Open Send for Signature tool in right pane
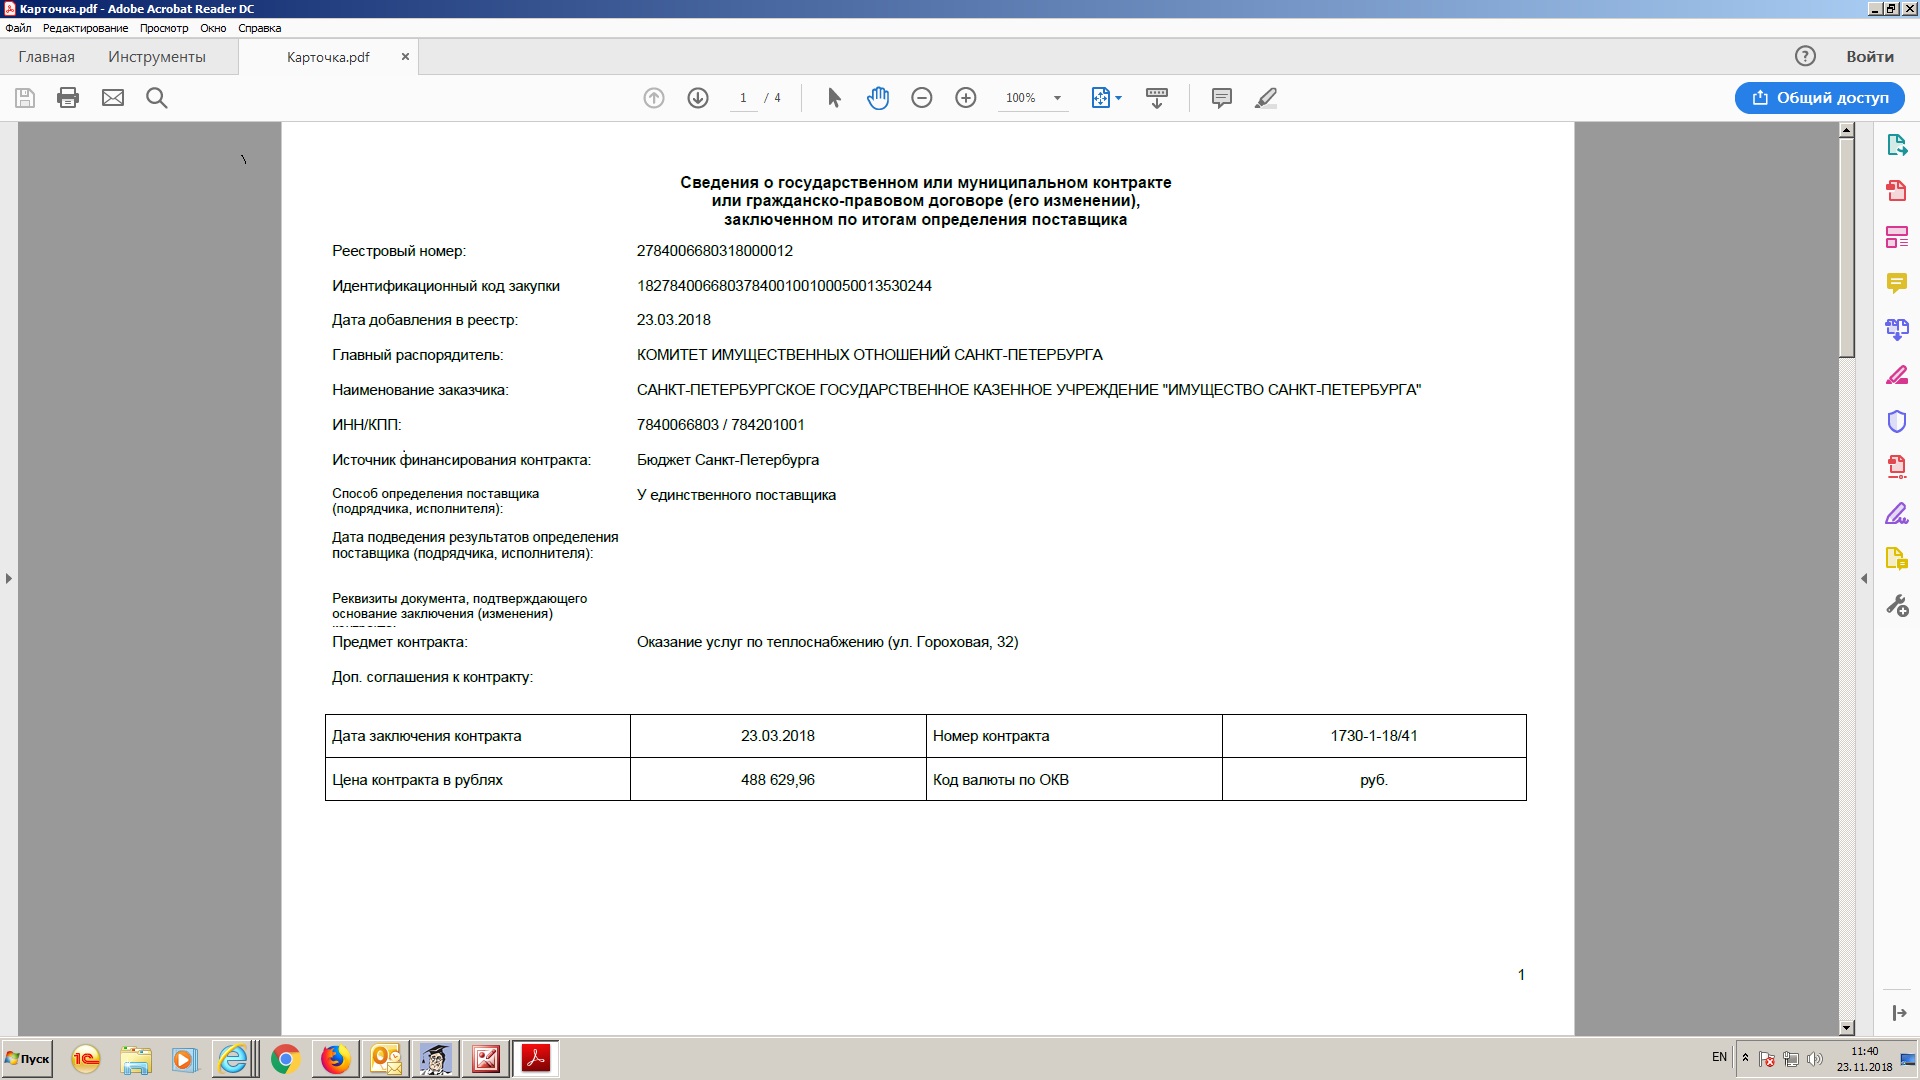 (x=1897, y=513)
